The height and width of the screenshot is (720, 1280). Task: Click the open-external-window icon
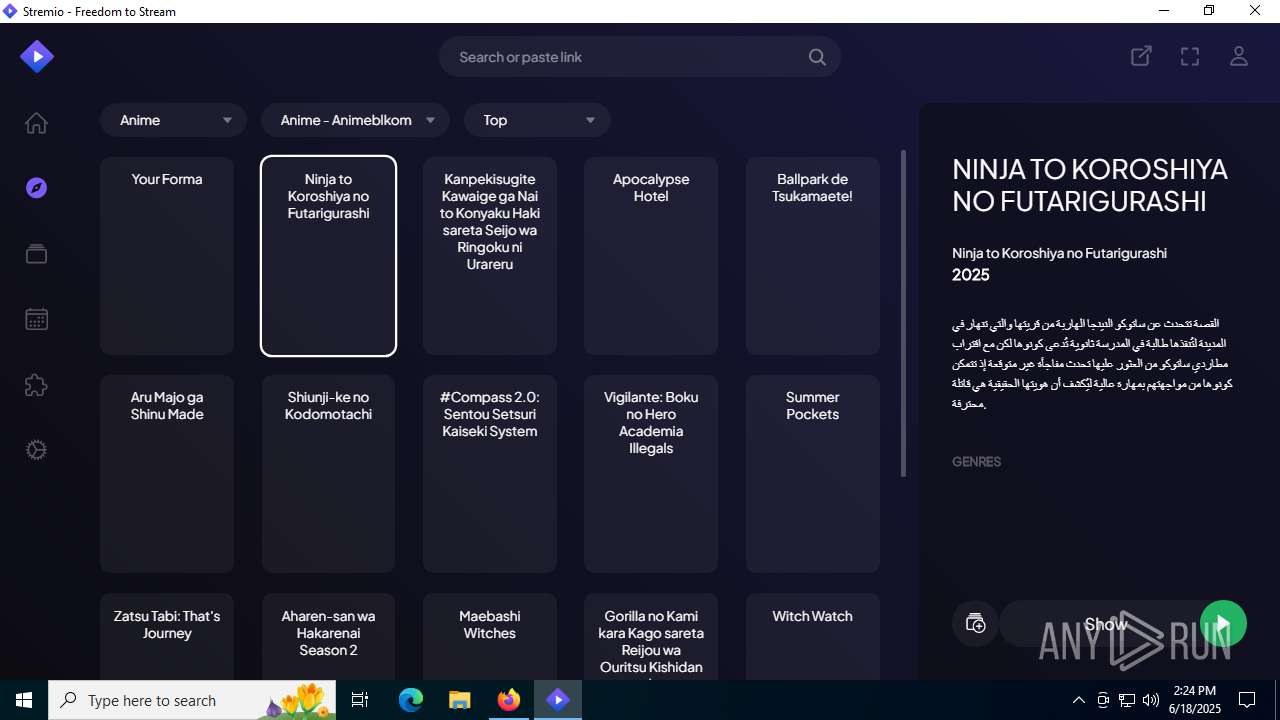[1141, 57]
